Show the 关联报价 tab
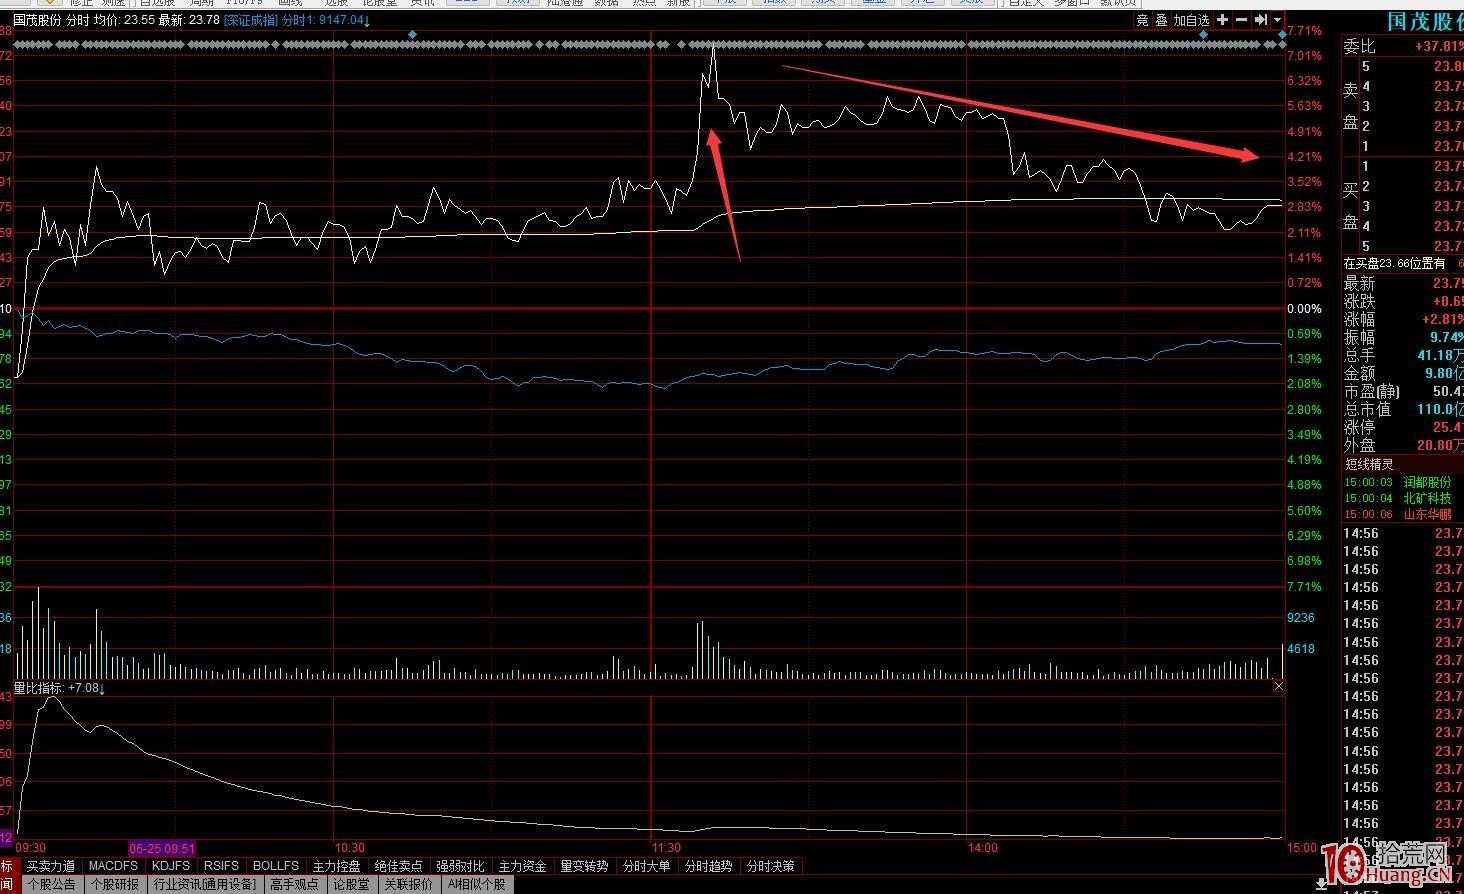 408,884
